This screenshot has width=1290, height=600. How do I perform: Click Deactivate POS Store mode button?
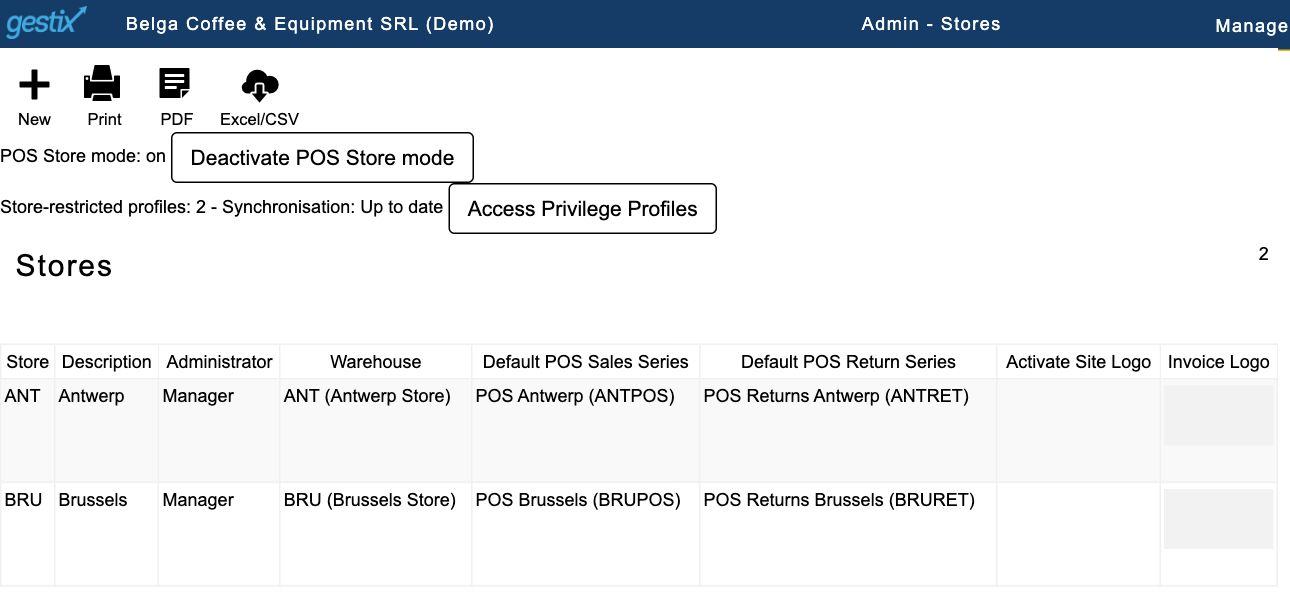tap(322, 158)
